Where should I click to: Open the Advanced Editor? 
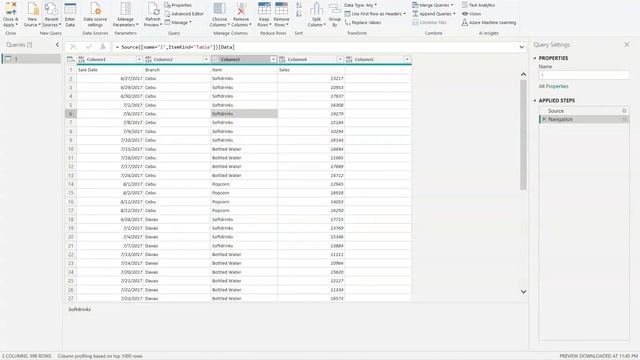coord(184,14)
